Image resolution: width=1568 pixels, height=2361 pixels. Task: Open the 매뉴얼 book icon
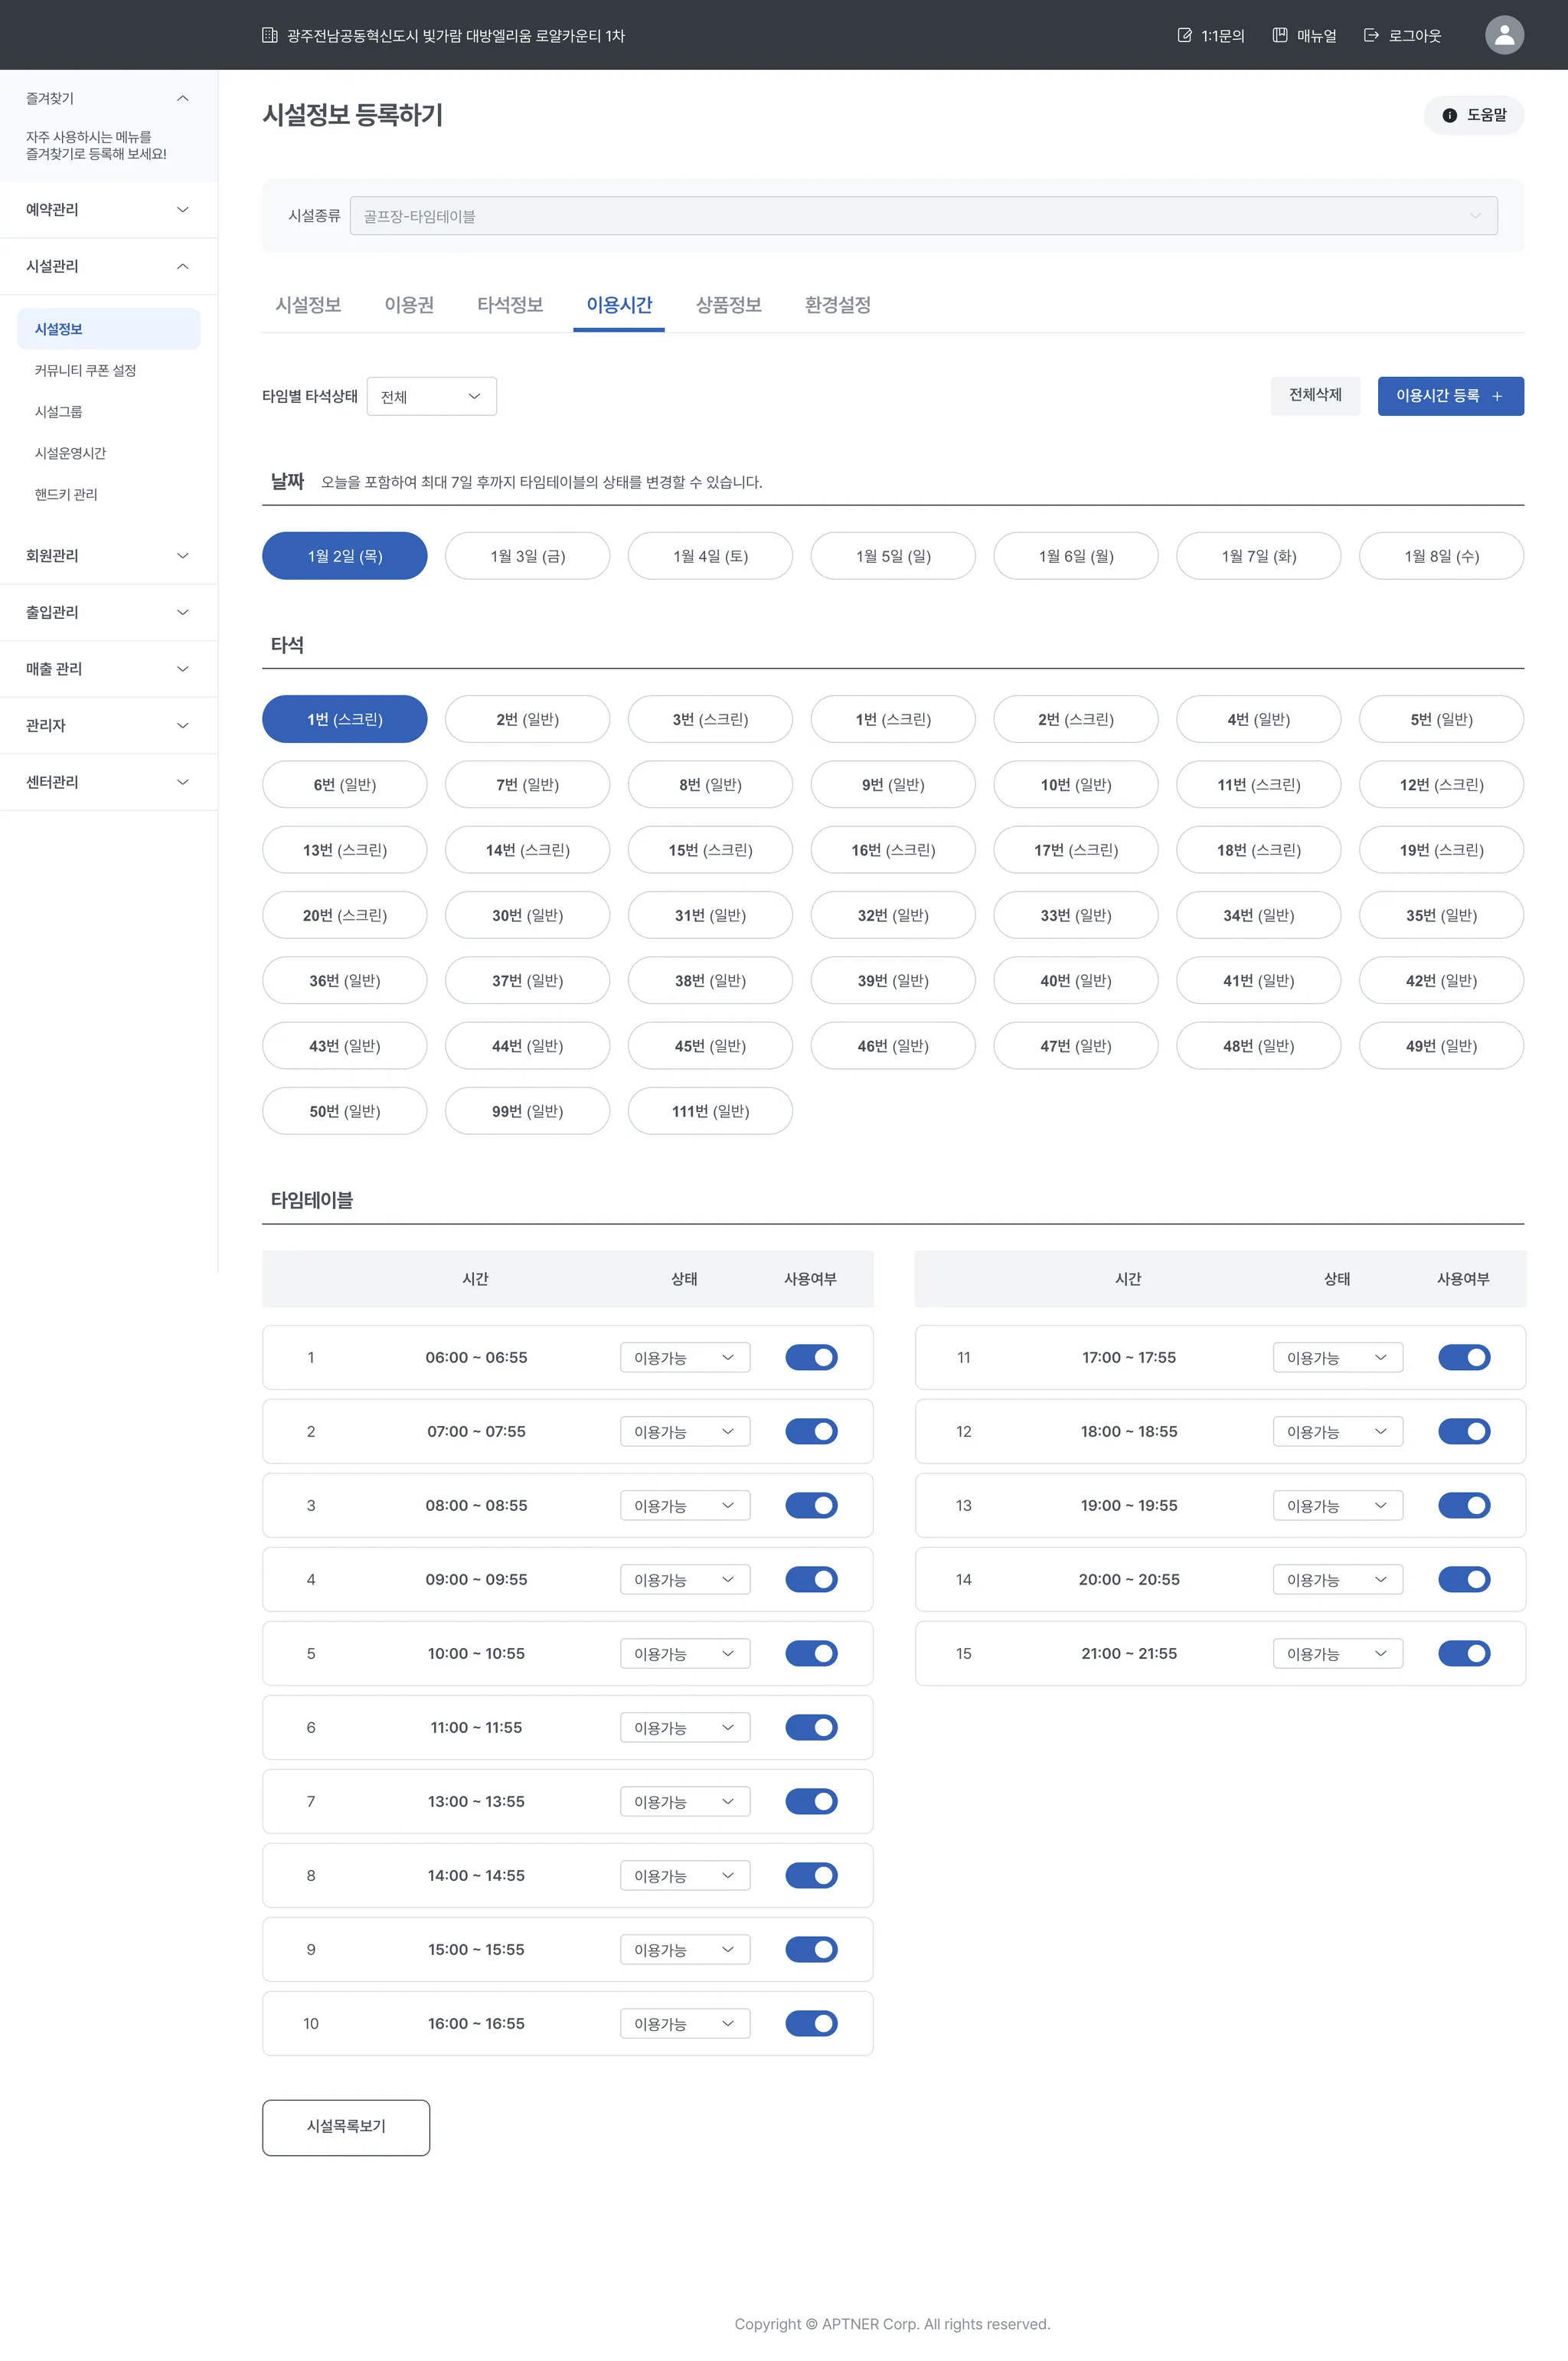click(x=1279, y=36)
